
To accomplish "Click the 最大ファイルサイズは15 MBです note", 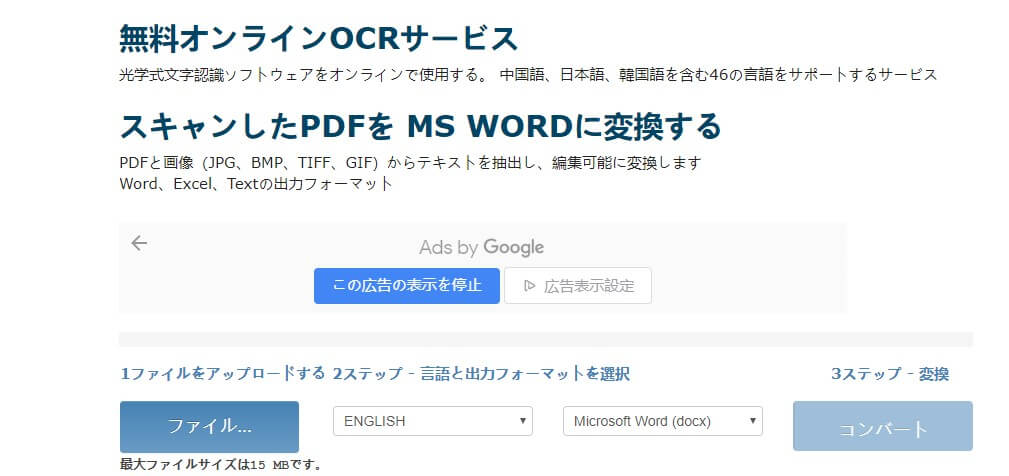I will click(221, 464).
